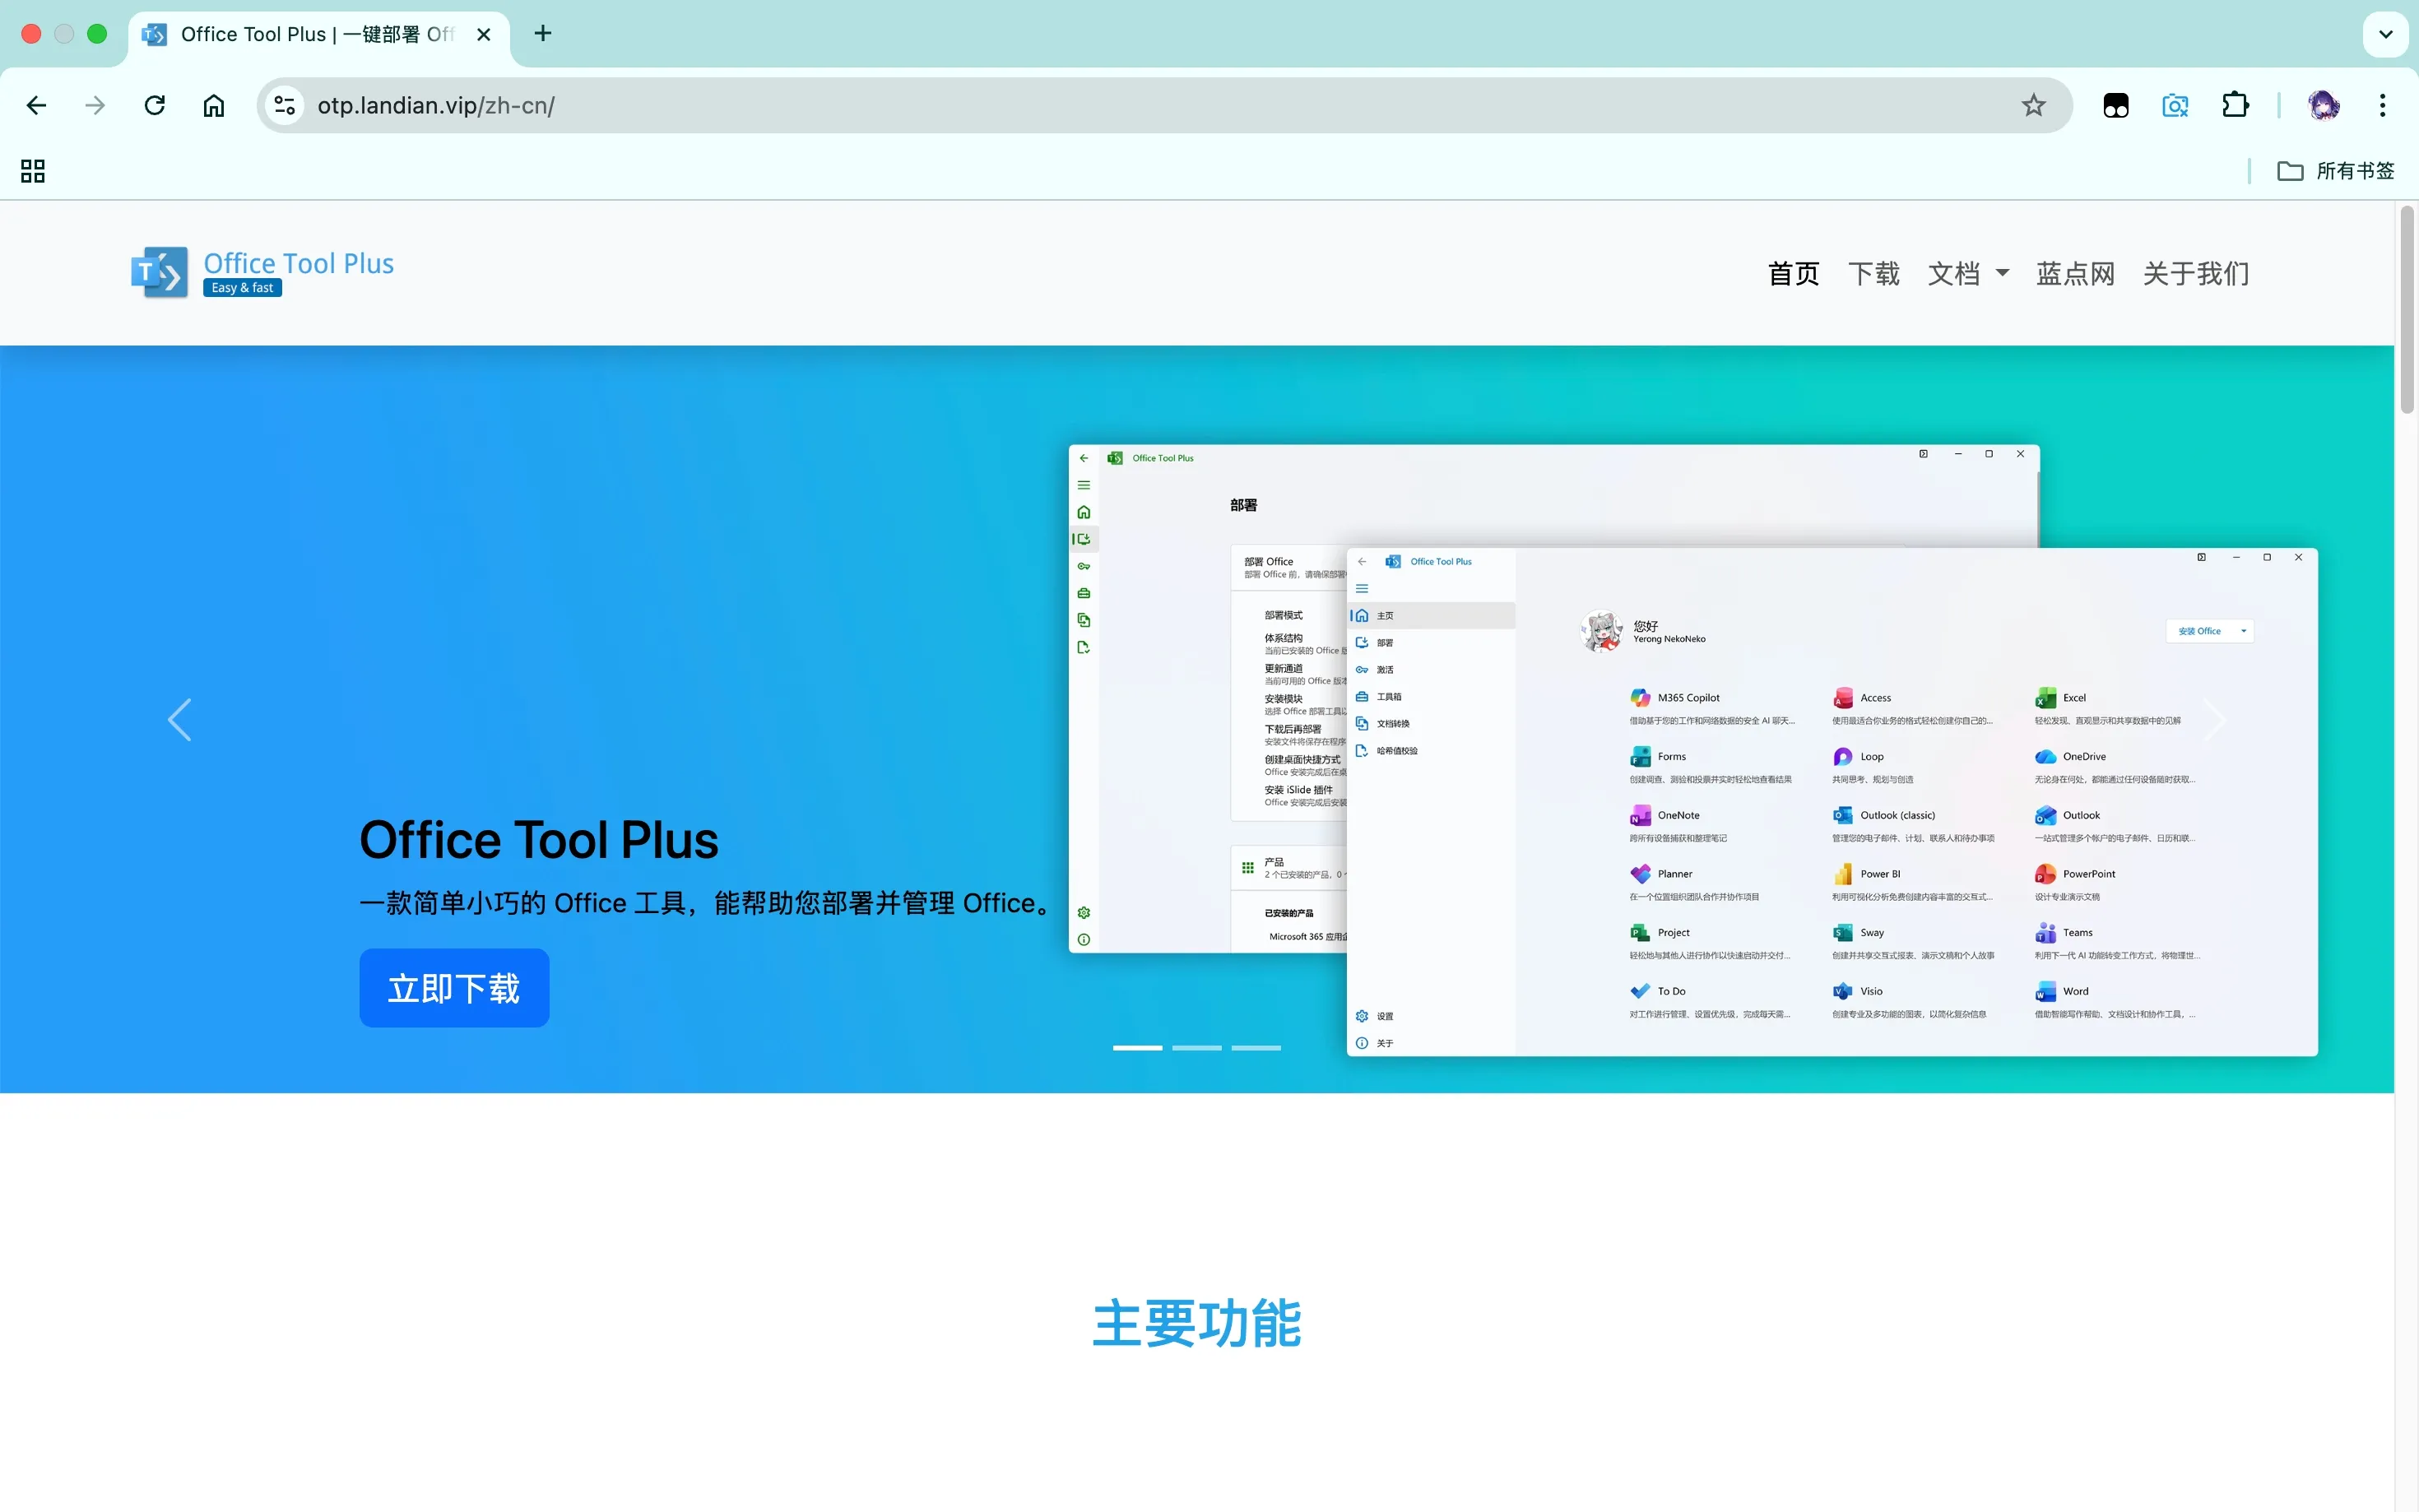
Task: Open the user profile avatar icon
Action: point(2323,106)
